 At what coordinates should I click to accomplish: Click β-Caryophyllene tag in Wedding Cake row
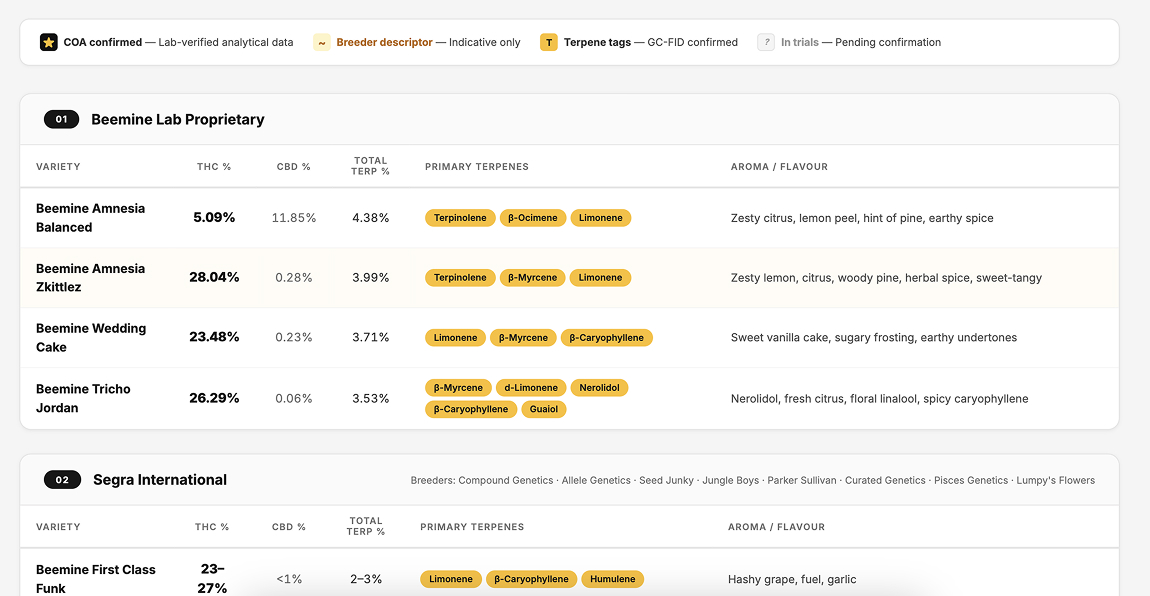tap(607, 338)
